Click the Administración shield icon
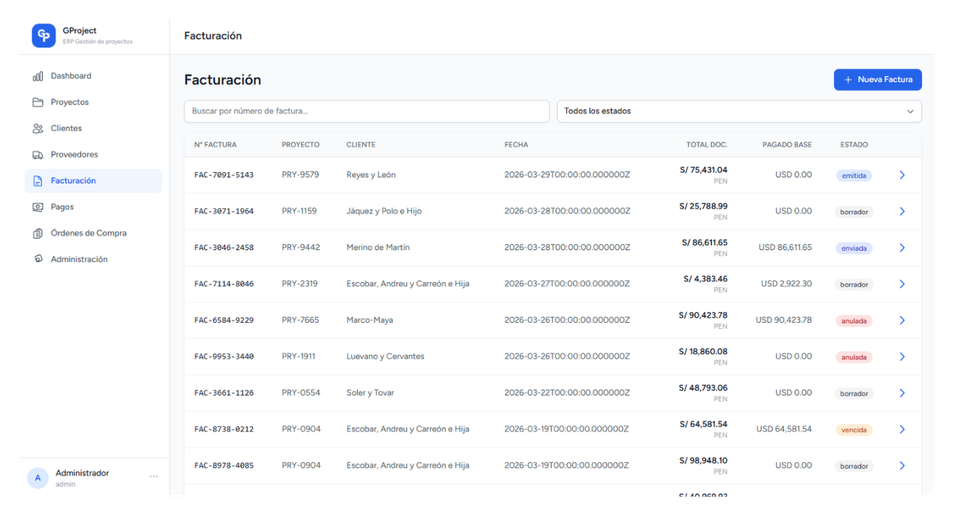 click(x=38, y=259)
